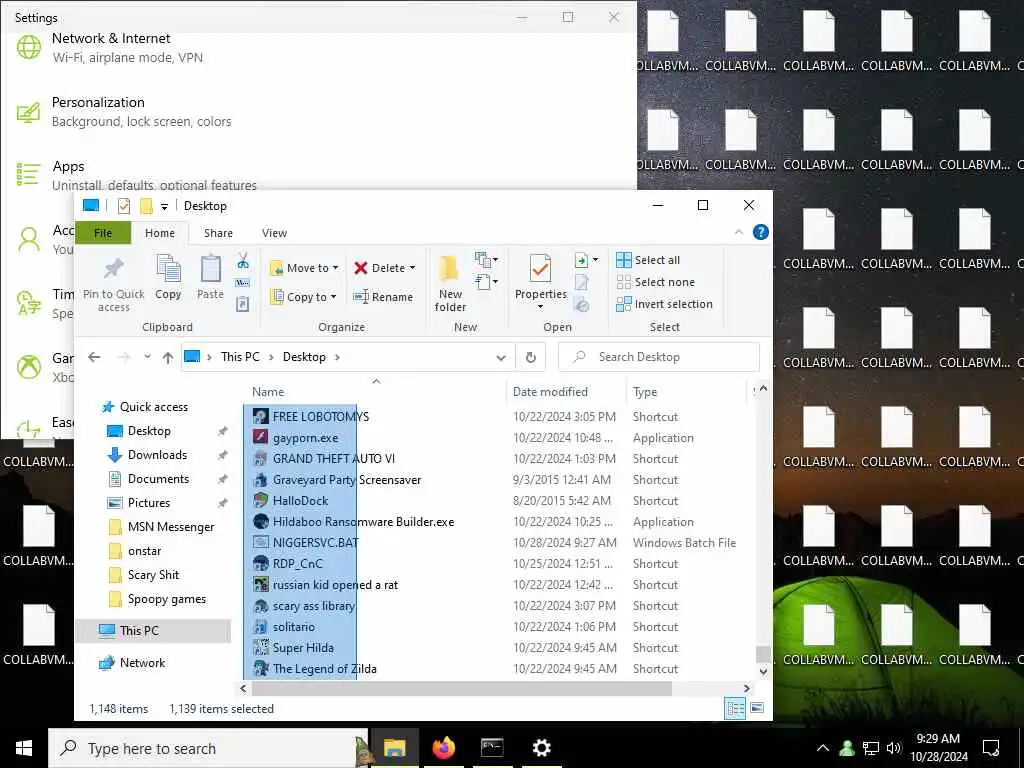The image size is (1024, 768).
Task: Click the History icon in the Open group
Action: [x=581, y=305]
